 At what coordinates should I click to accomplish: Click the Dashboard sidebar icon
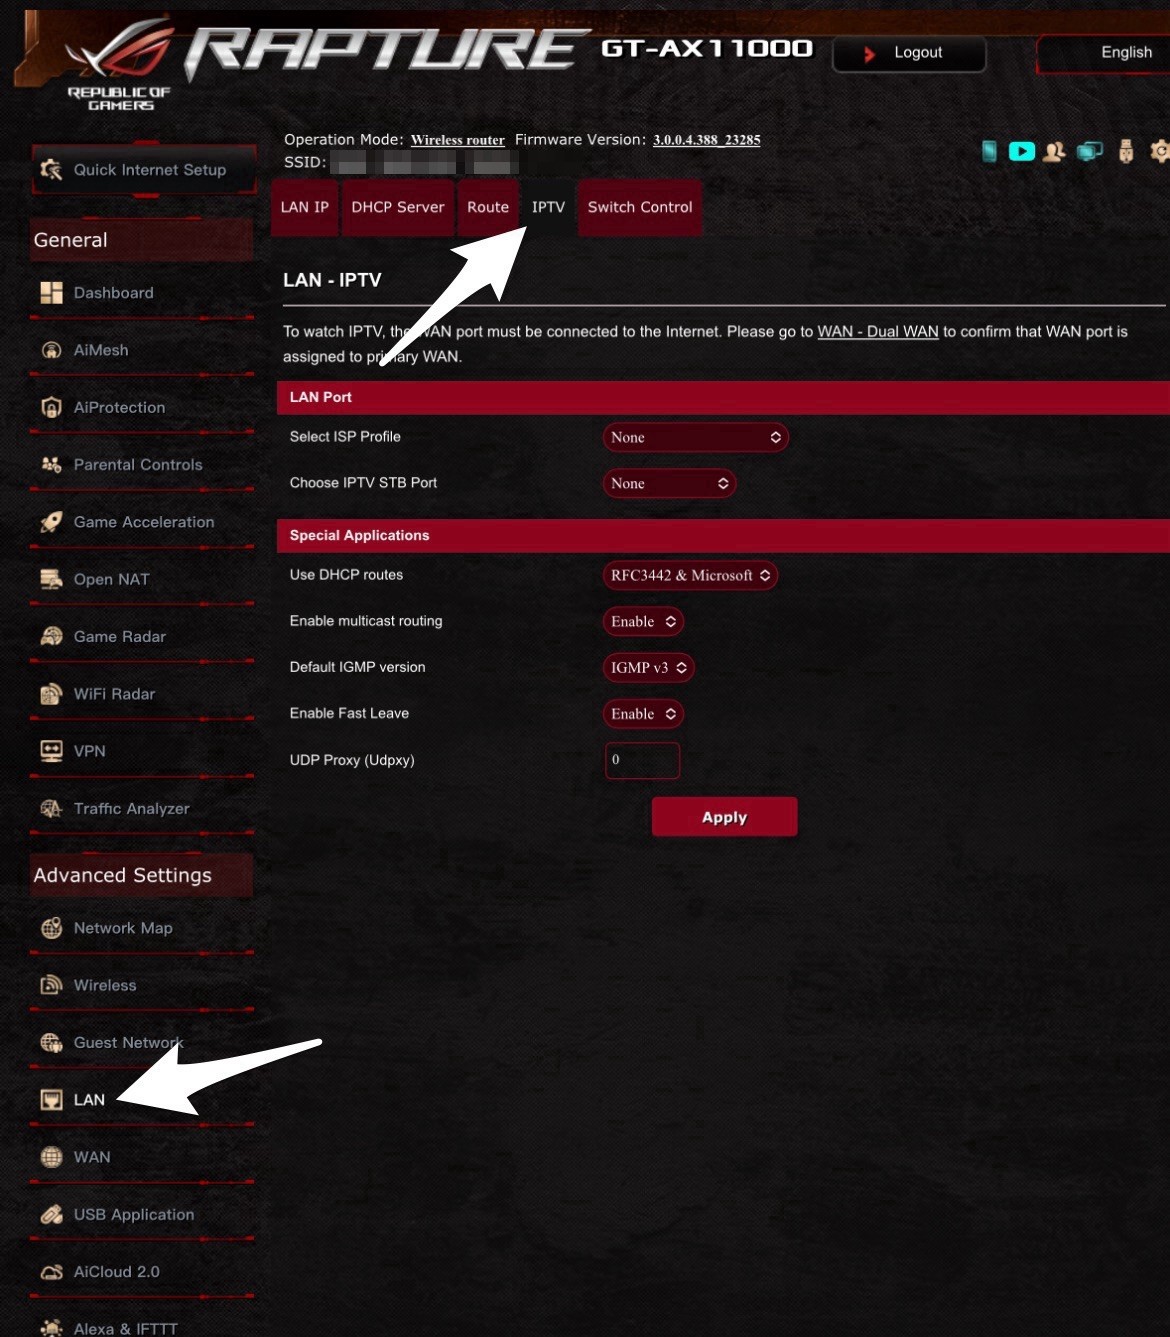[x=51, y=293]
